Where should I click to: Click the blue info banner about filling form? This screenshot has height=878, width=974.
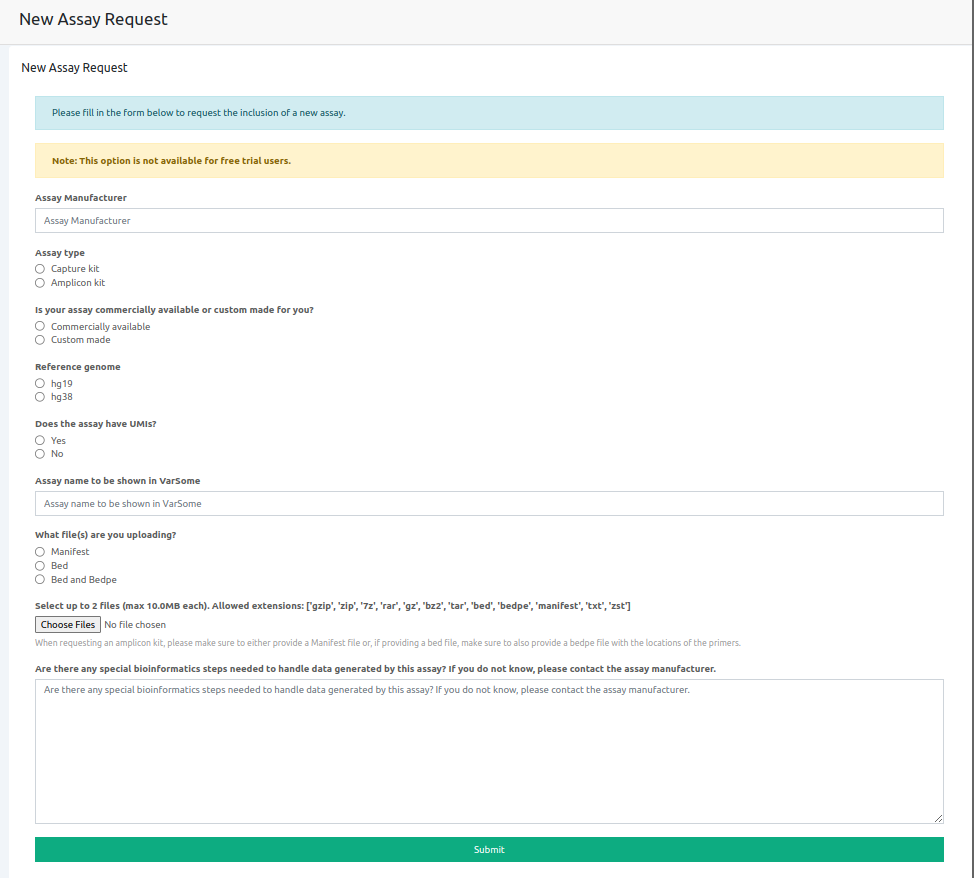tap(489, 113)
